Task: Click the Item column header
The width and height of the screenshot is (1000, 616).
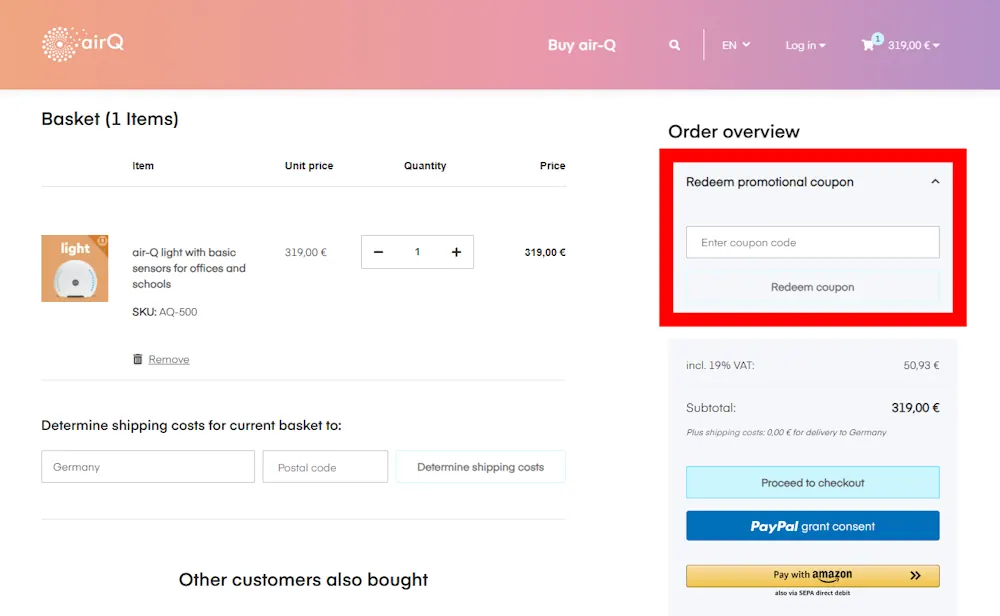Action: 143,166
